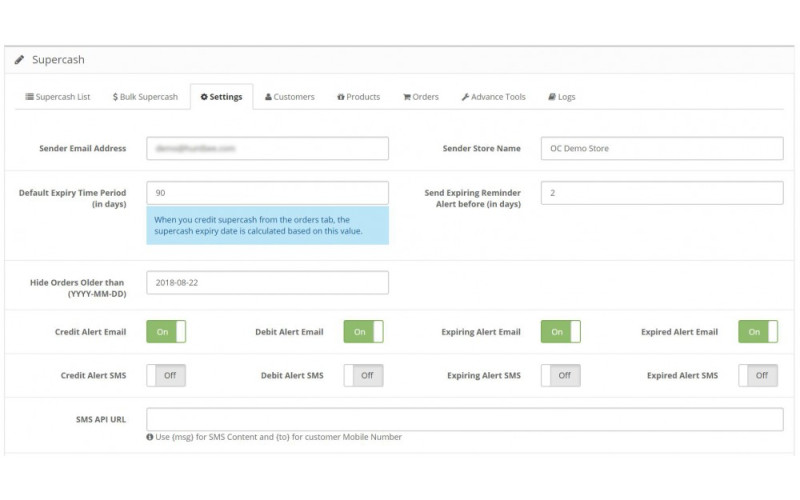Open the Supercash List tab
Screen dimensions: 800x500
(x=58, y=97)
